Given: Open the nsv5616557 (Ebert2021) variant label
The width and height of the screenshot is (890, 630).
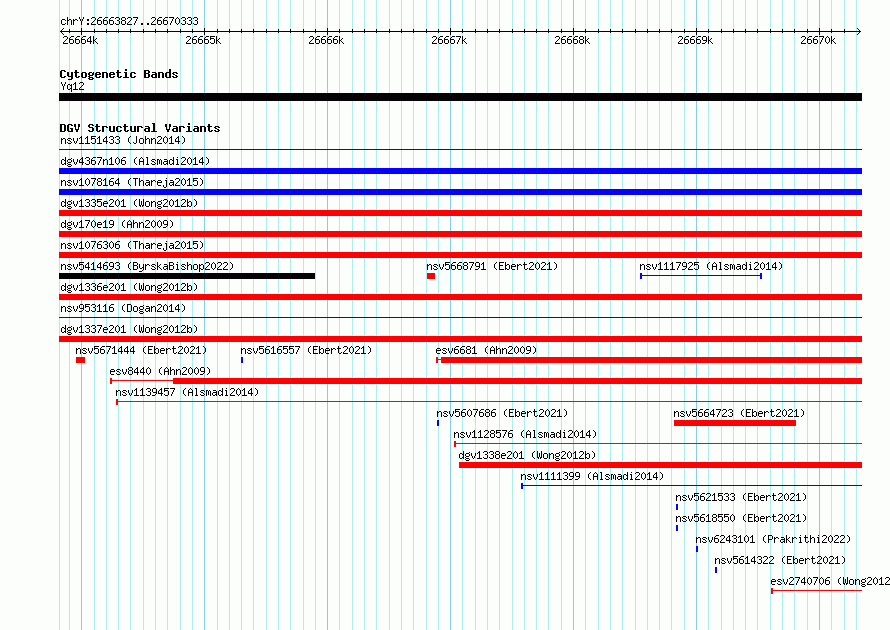Looking at the screenshot, I should [306, 350].
